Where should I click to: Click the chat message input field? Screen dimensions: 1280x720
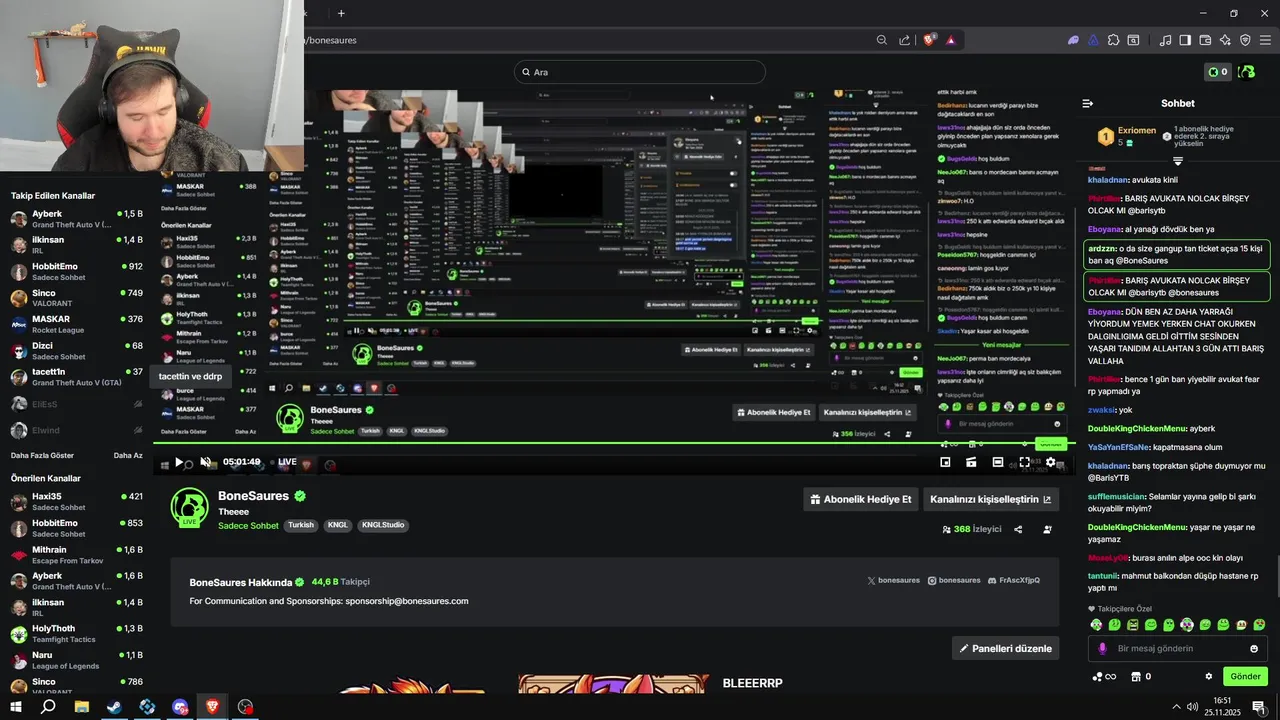point(1177,648)
